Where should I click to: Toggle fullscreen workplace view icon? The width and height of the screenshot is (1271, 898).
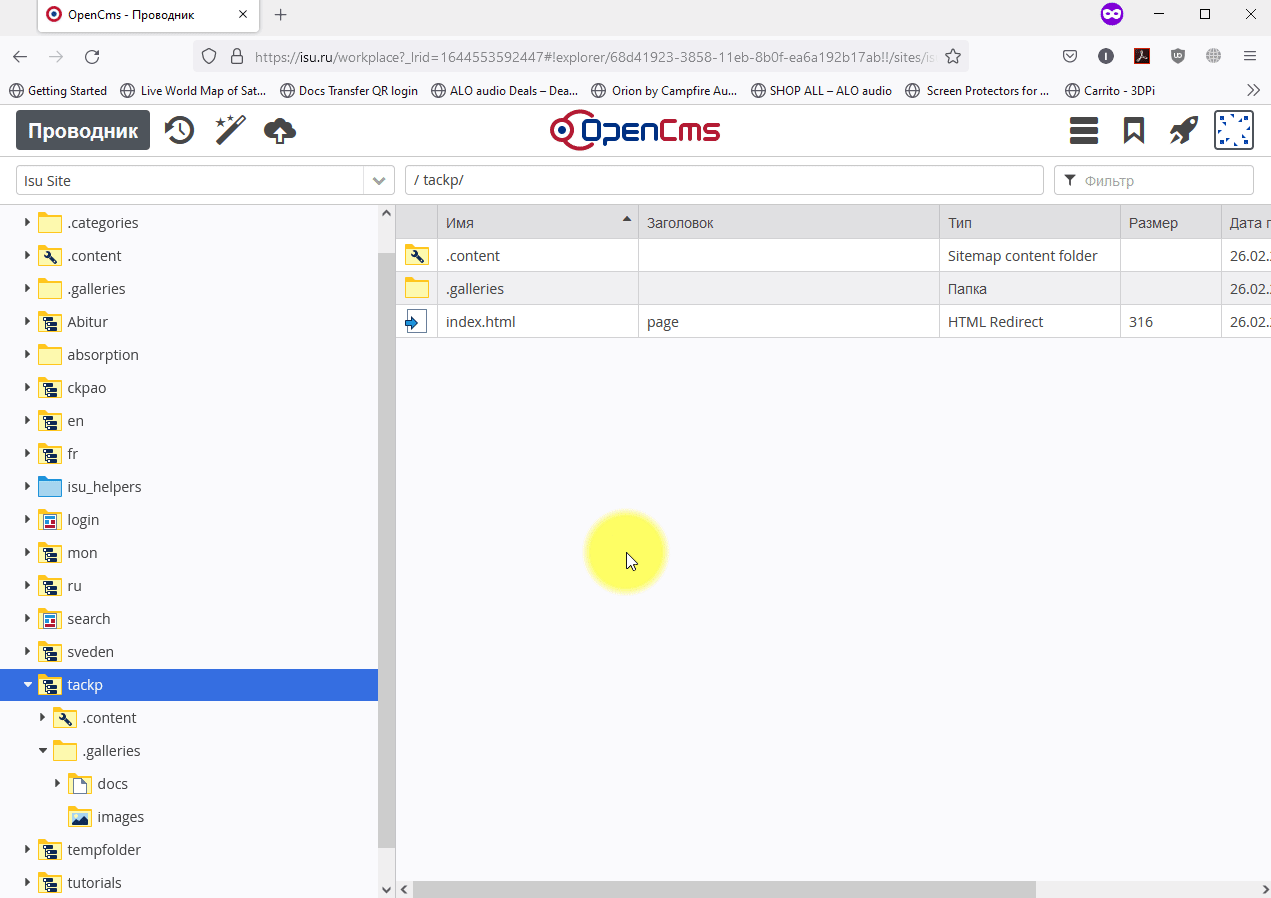[x=1233, y=130]
